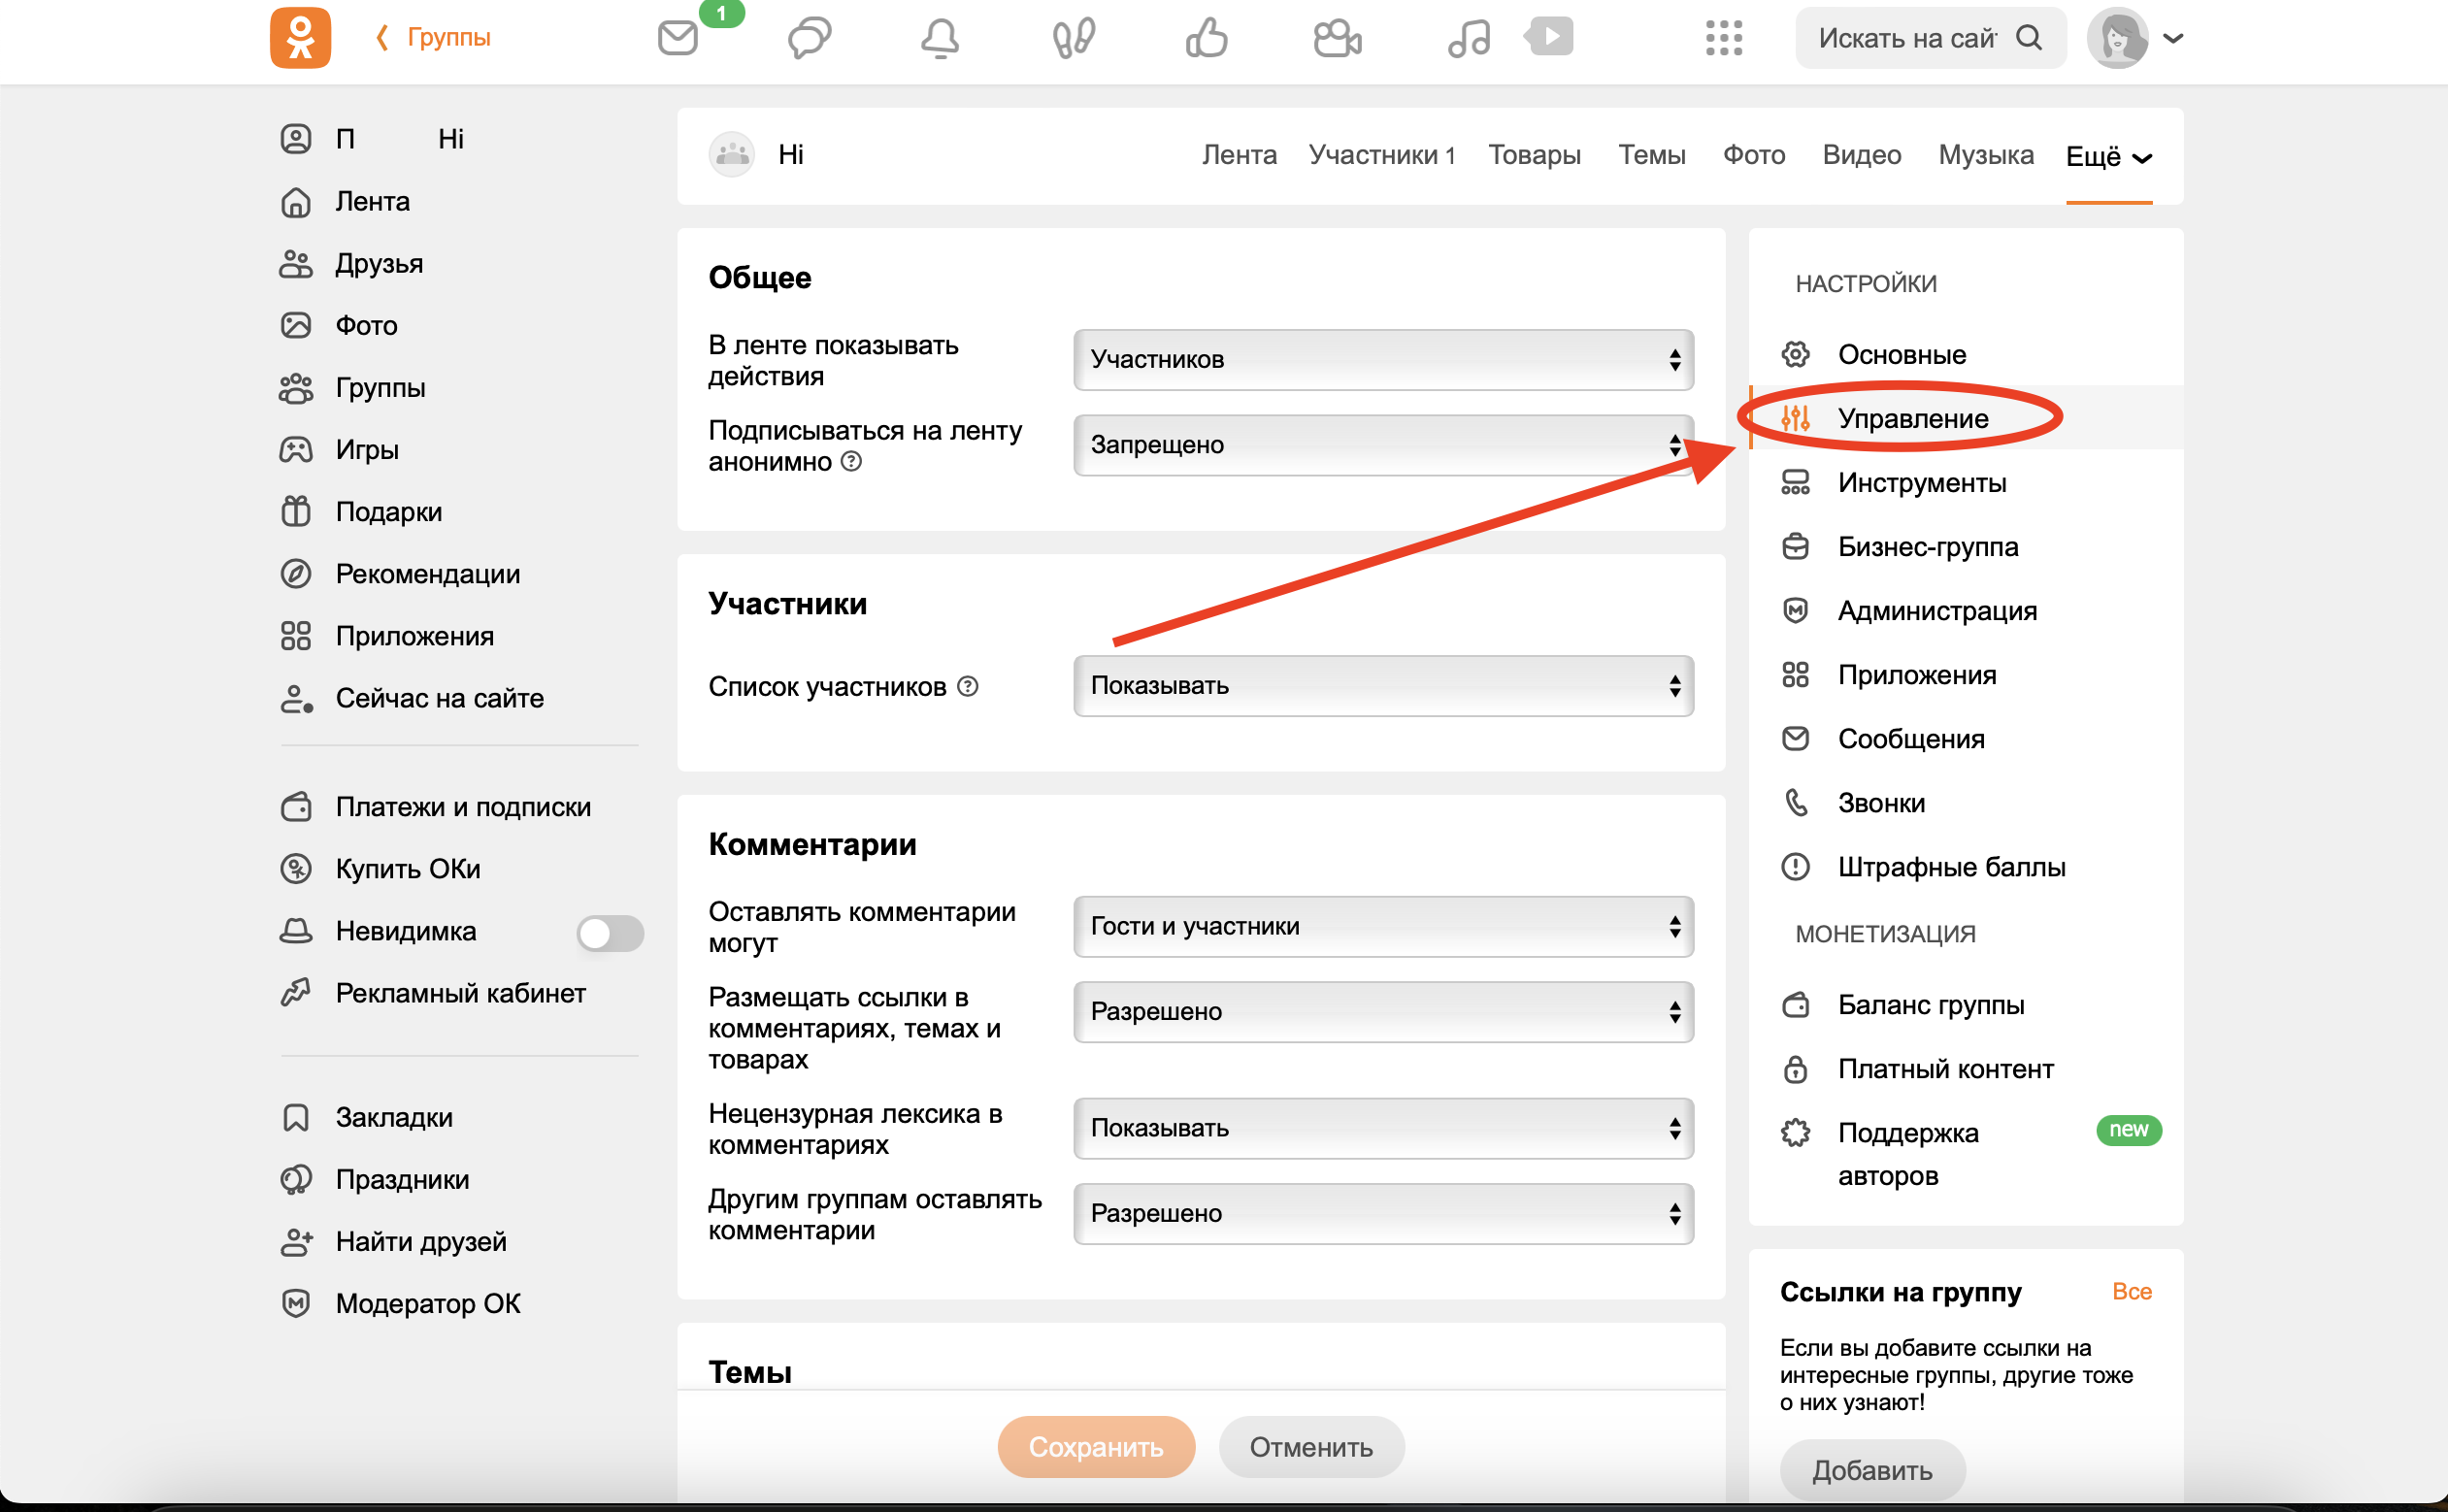Open the thumbs-up events icon

[1206, 38]
